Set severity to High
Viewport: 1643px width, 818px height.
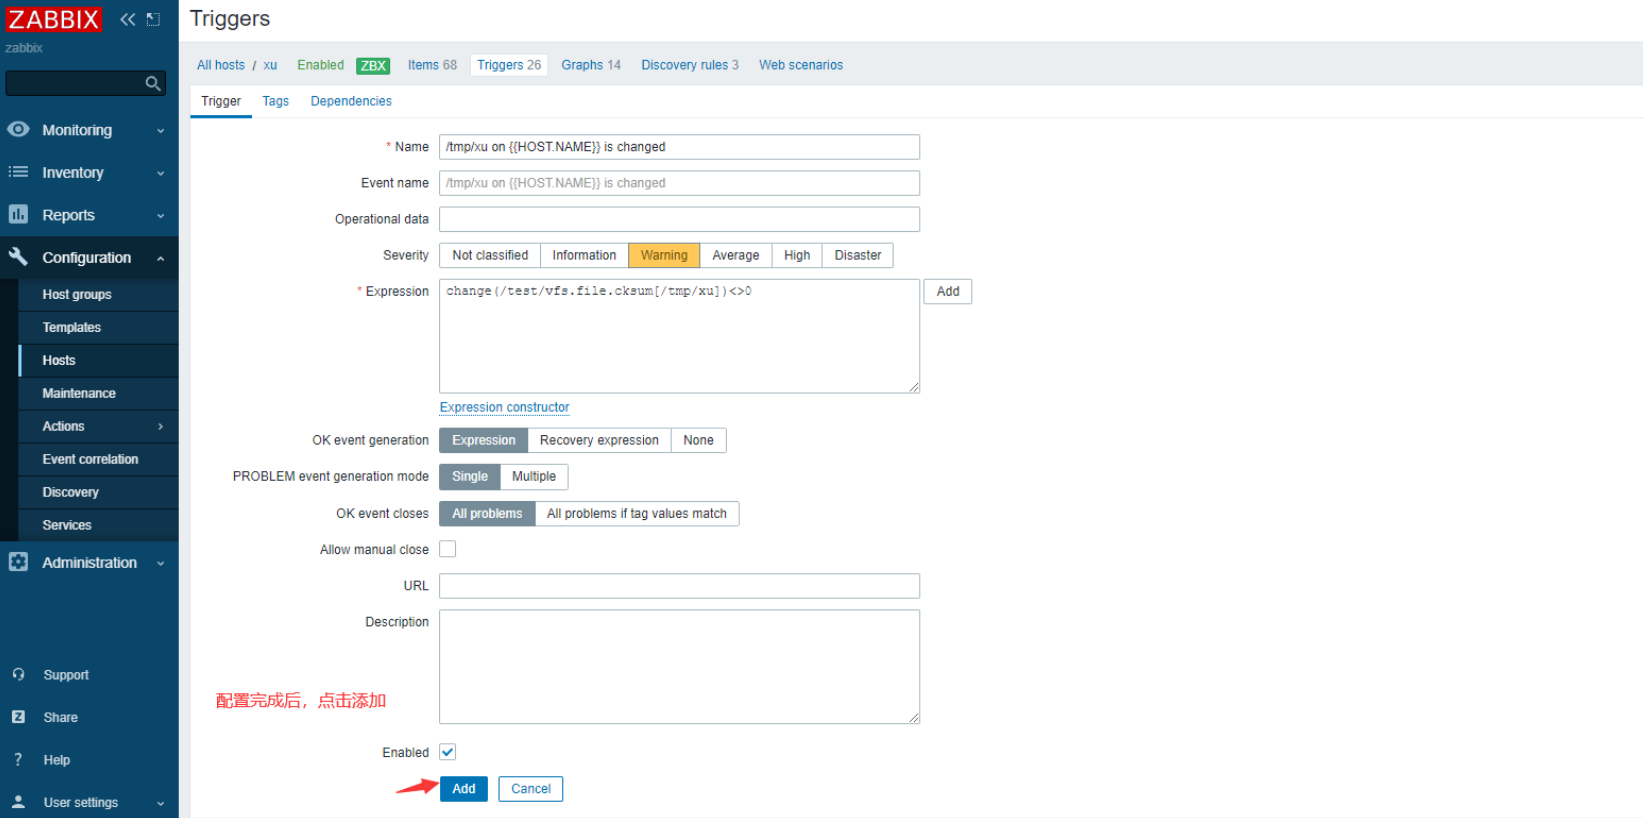click(797, 255)
